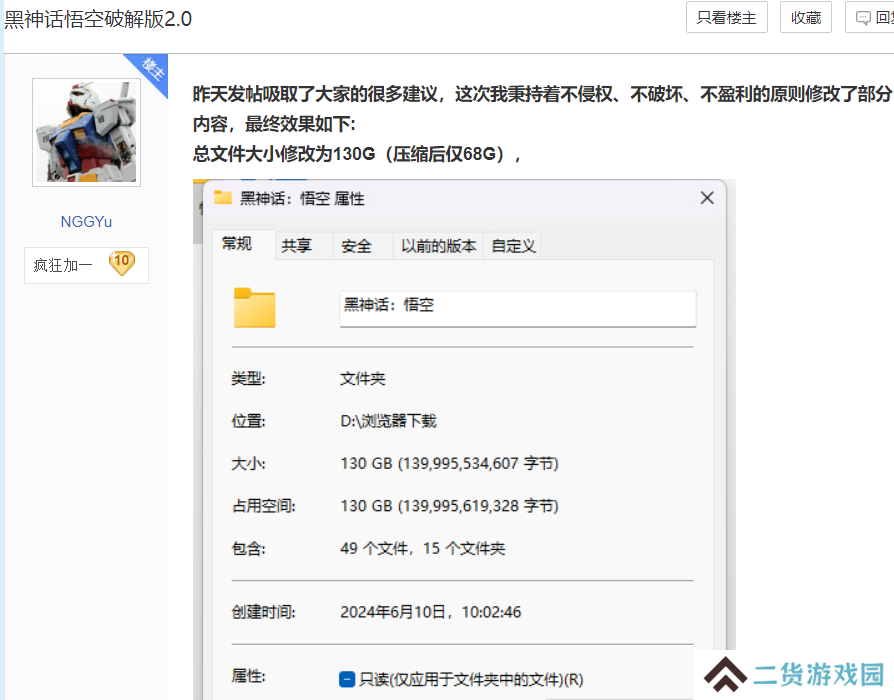This screenshot has height=700, width=894.
Task: Click the 占用空间: label
Action: tap(263, 506)
